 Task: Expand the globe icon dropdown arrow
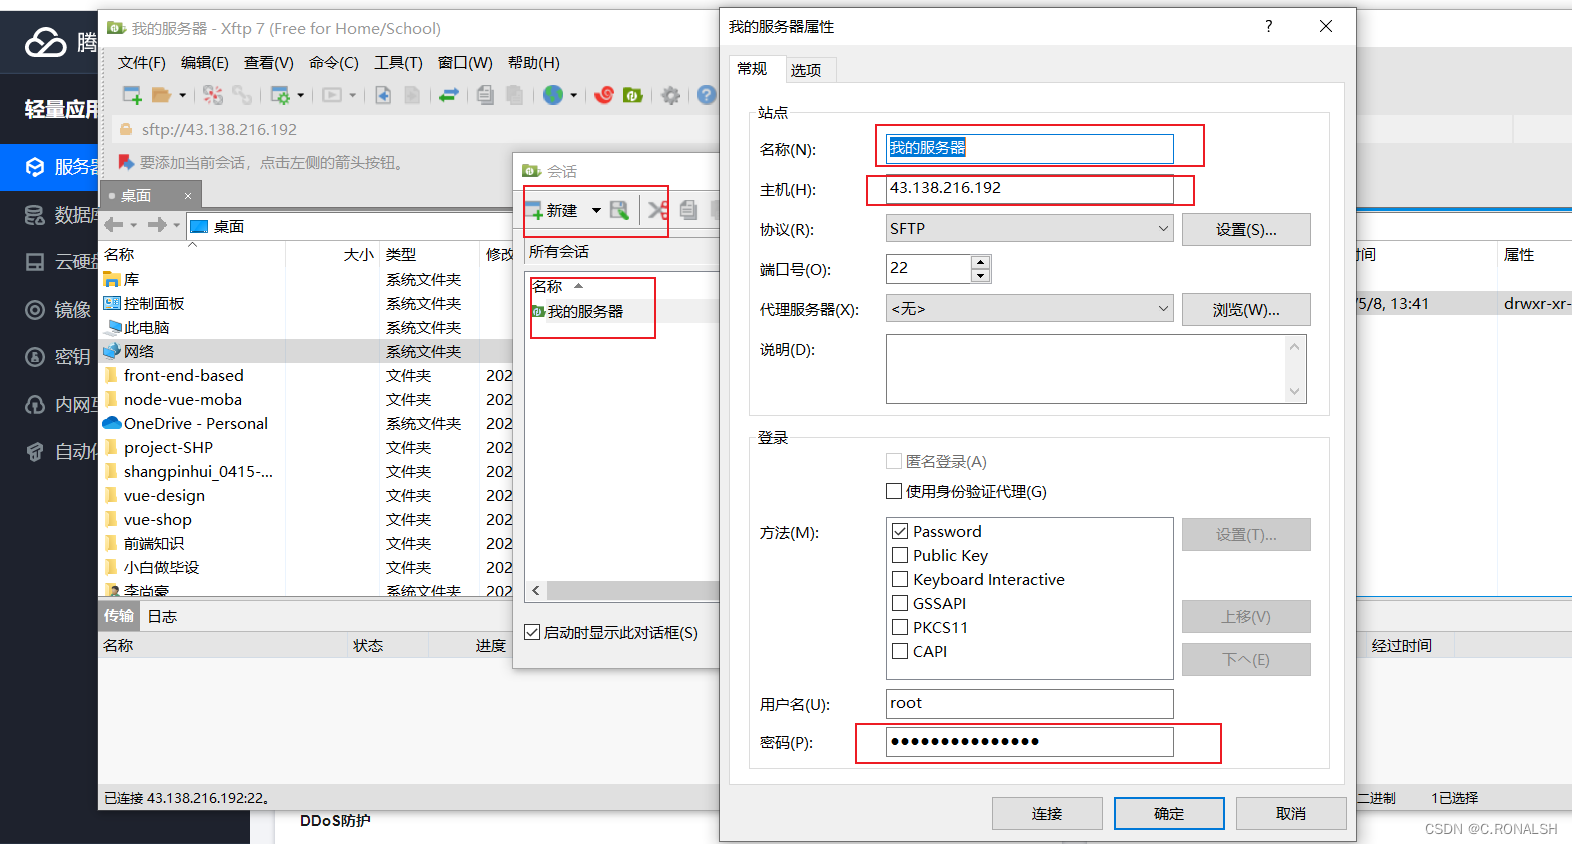[x=573, y=95]
